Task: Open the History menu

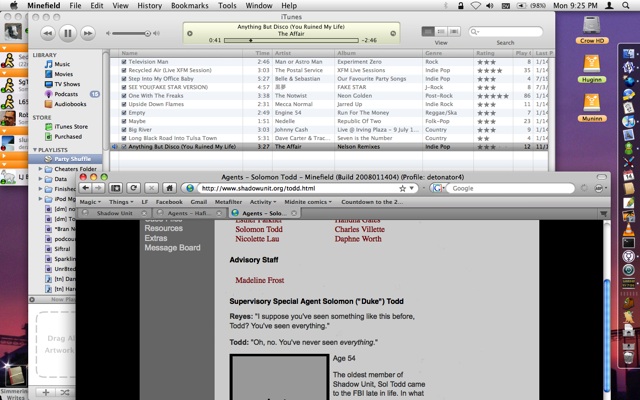Action: click(149, 6)
